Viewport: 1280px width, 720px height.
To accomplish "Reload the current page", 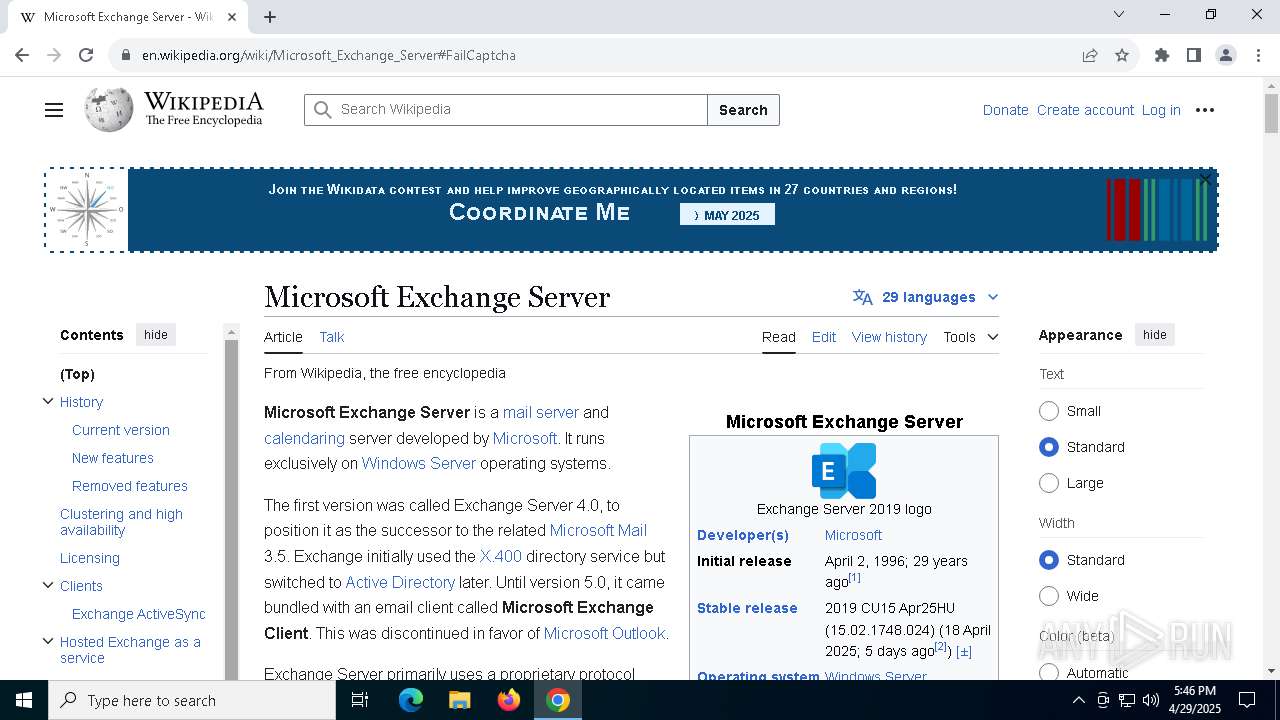I will point(86,55).
